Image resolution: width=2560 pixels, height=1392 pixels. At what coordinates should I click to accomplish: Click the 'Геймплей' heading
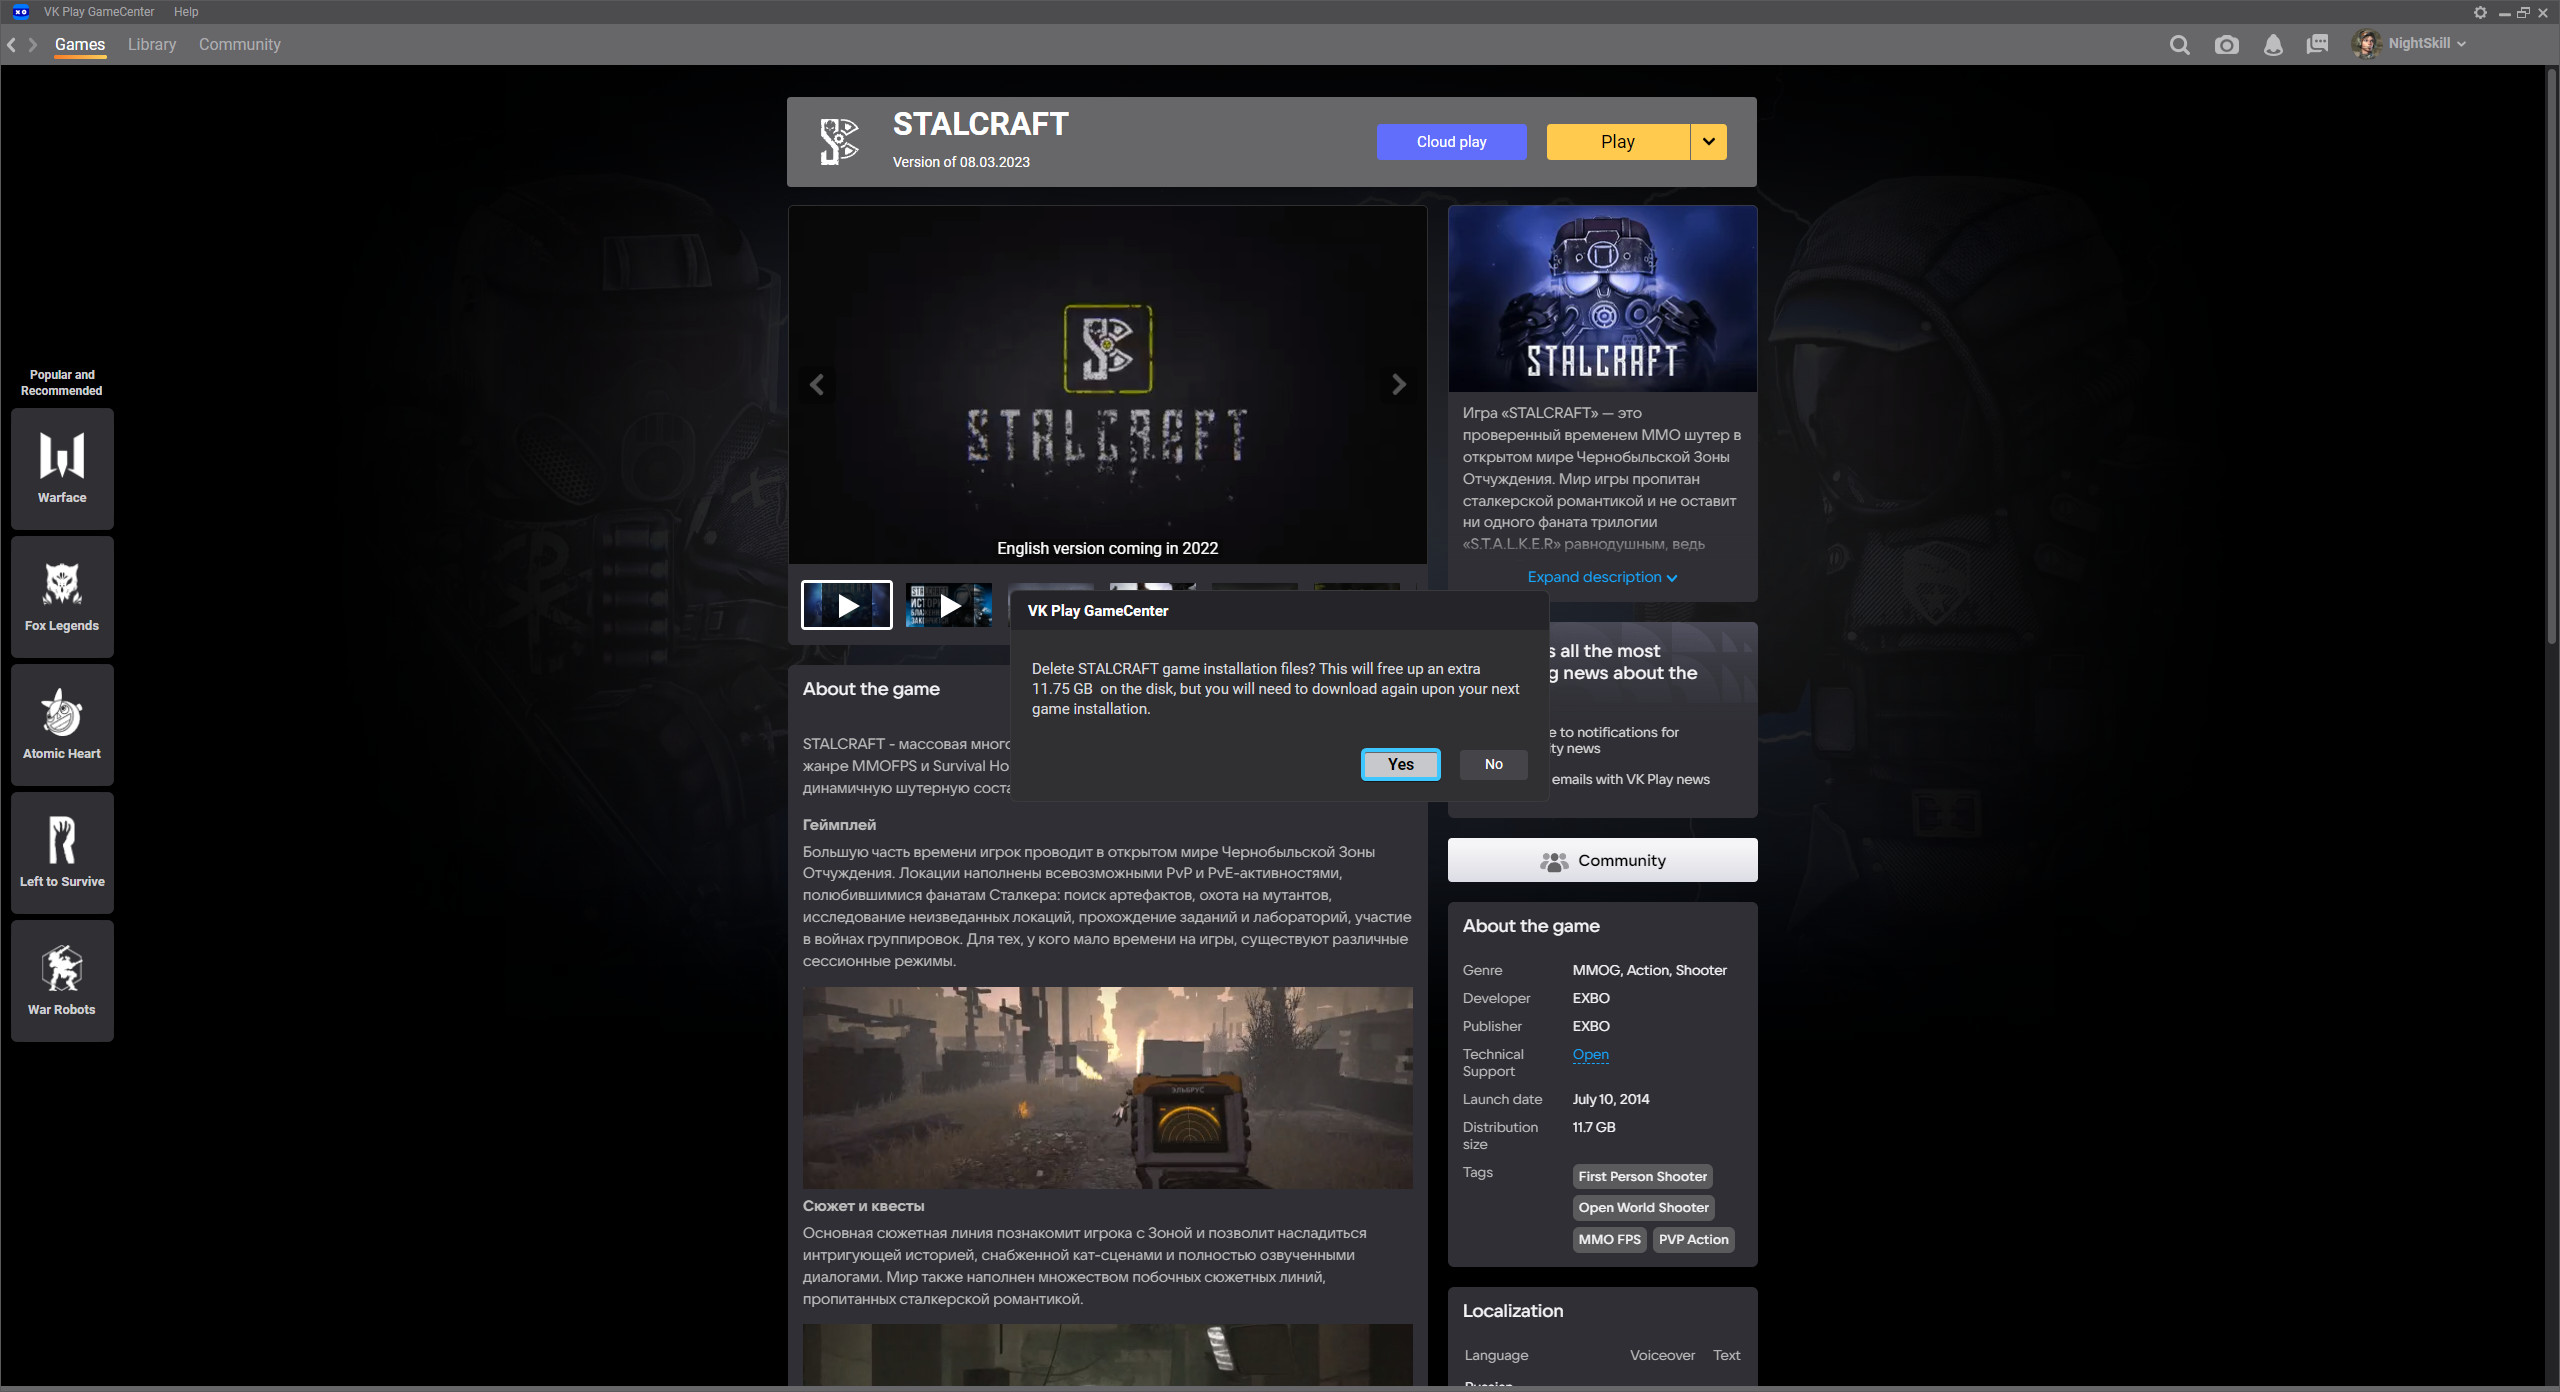click(x=839, y=825)
